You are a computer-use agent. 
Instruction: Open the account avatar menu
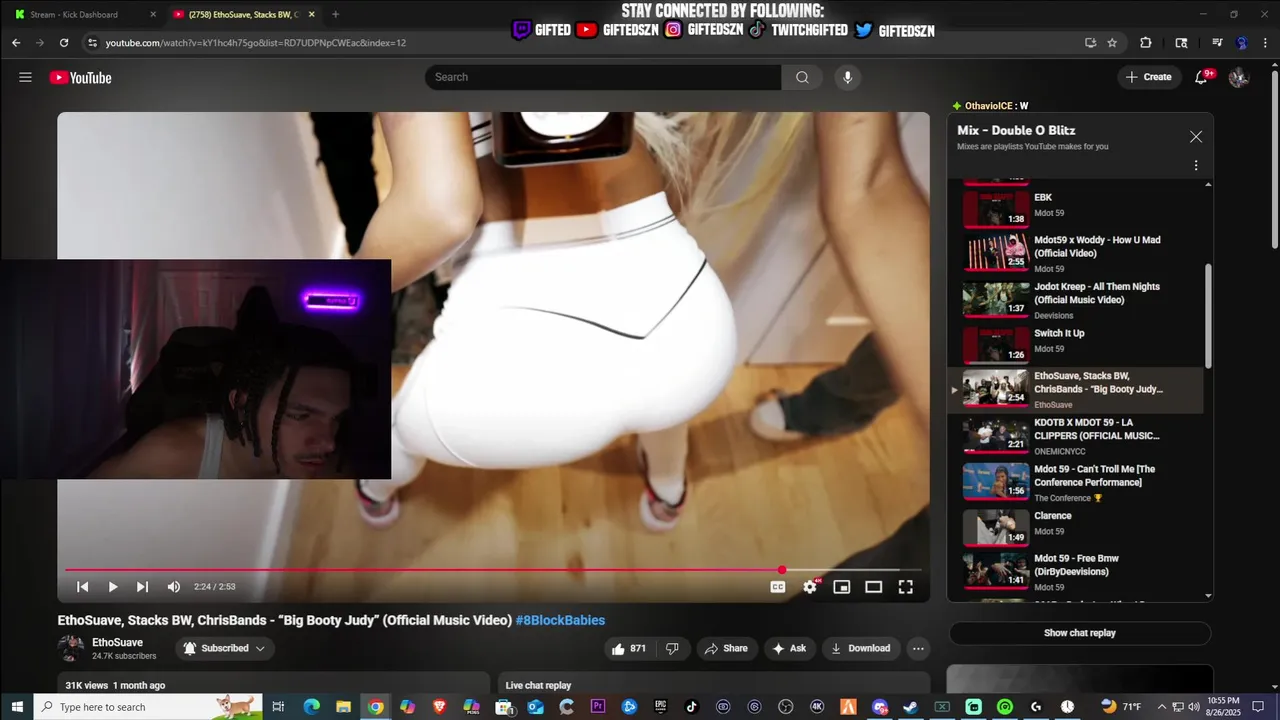1239,77
